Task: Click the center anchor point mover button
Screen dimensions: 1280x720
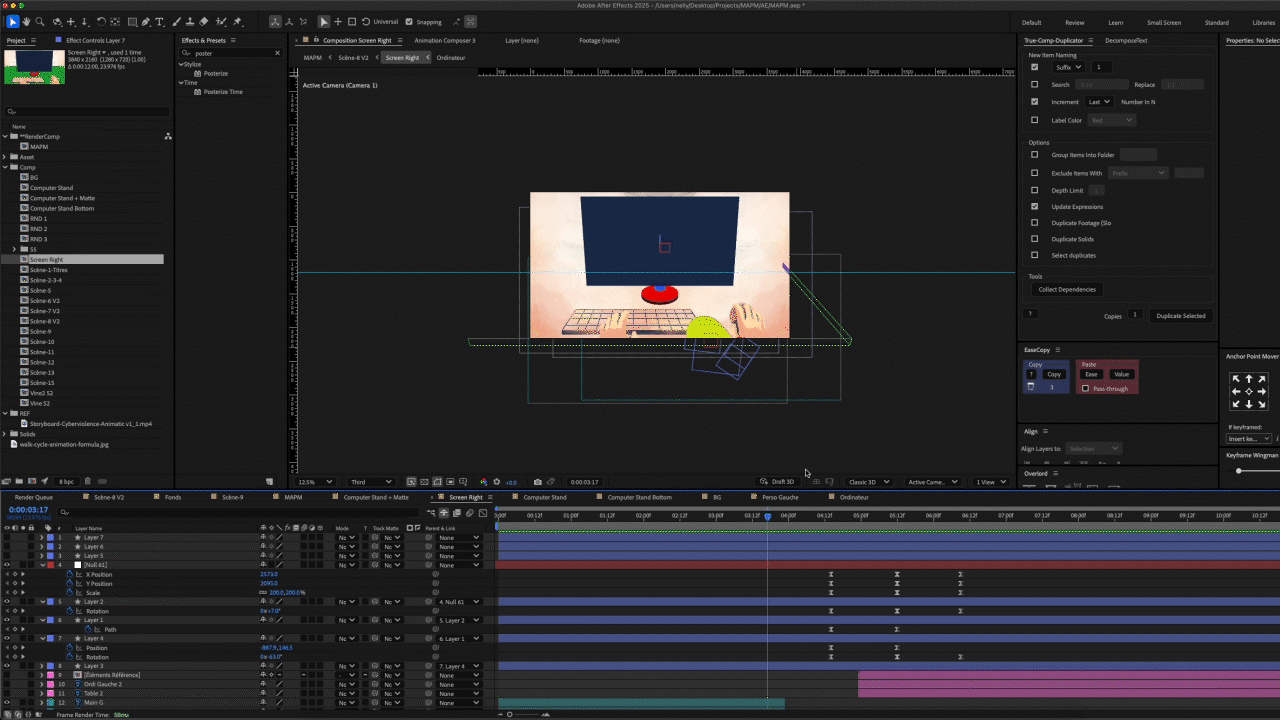Action: click(1249, 392)
